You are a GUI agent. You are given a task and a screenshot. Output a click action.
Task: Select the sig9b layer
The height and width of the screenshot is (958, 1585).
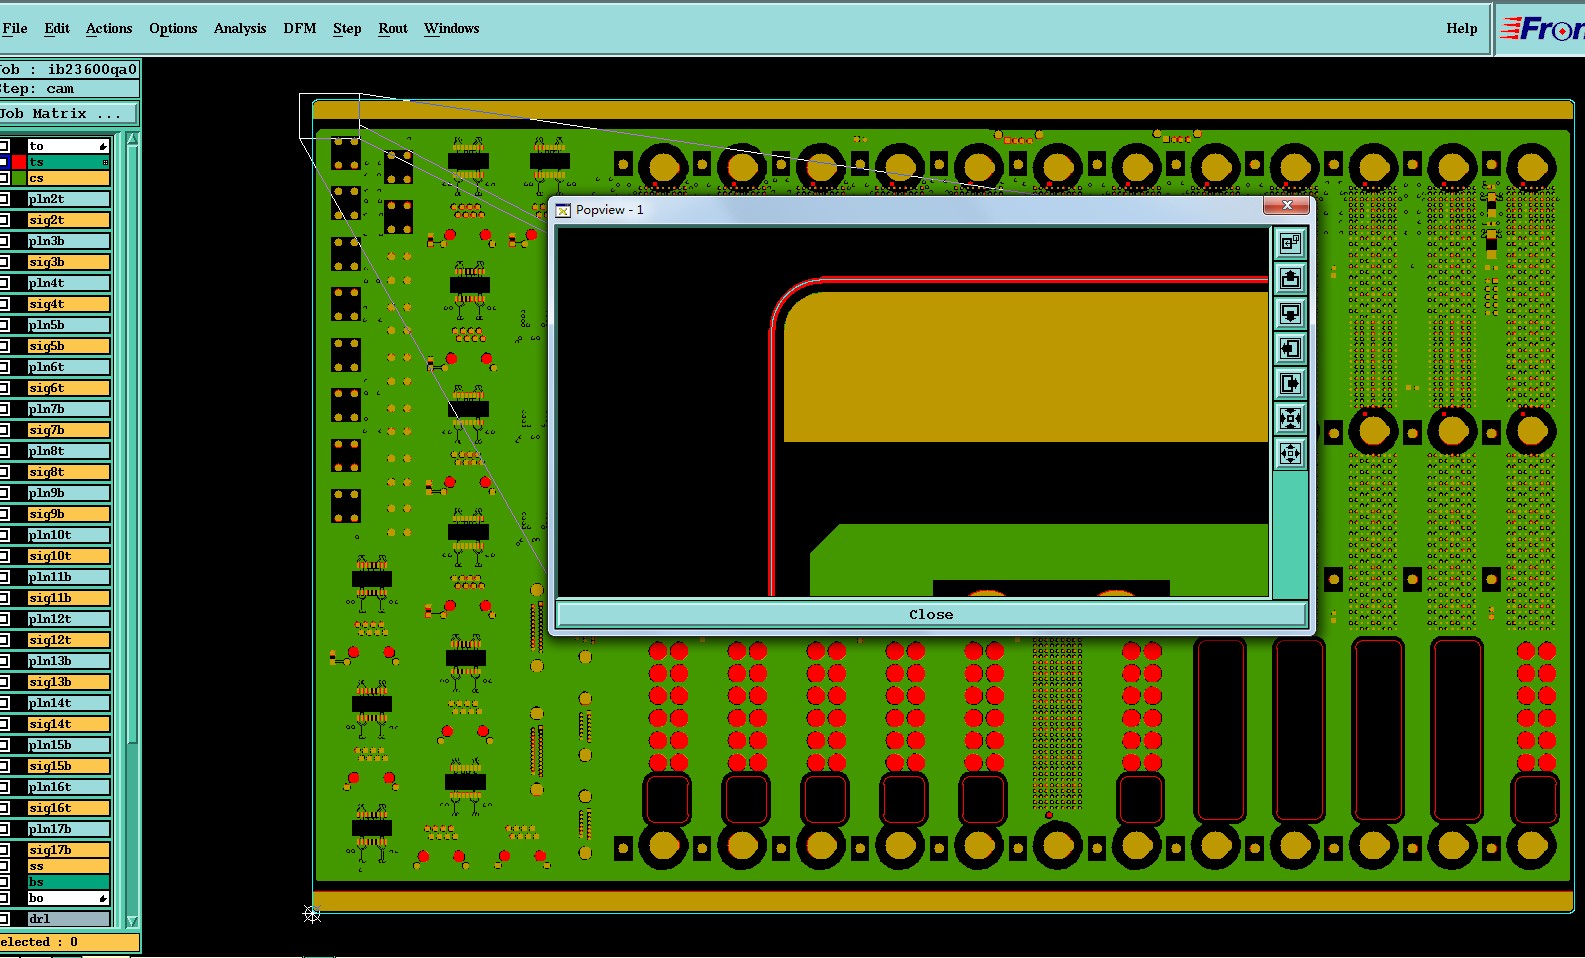tap(69, 514)
